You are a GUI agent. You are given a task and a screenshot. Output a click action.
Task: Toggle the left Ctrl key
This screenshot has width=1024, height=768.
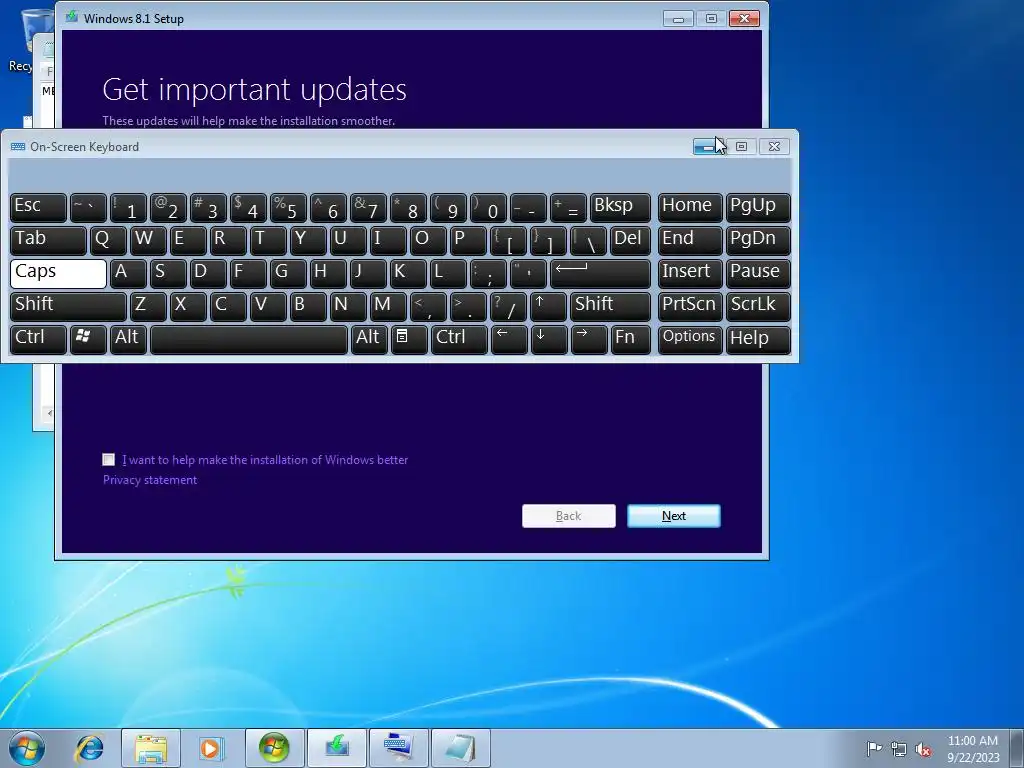tap(38, 339)
